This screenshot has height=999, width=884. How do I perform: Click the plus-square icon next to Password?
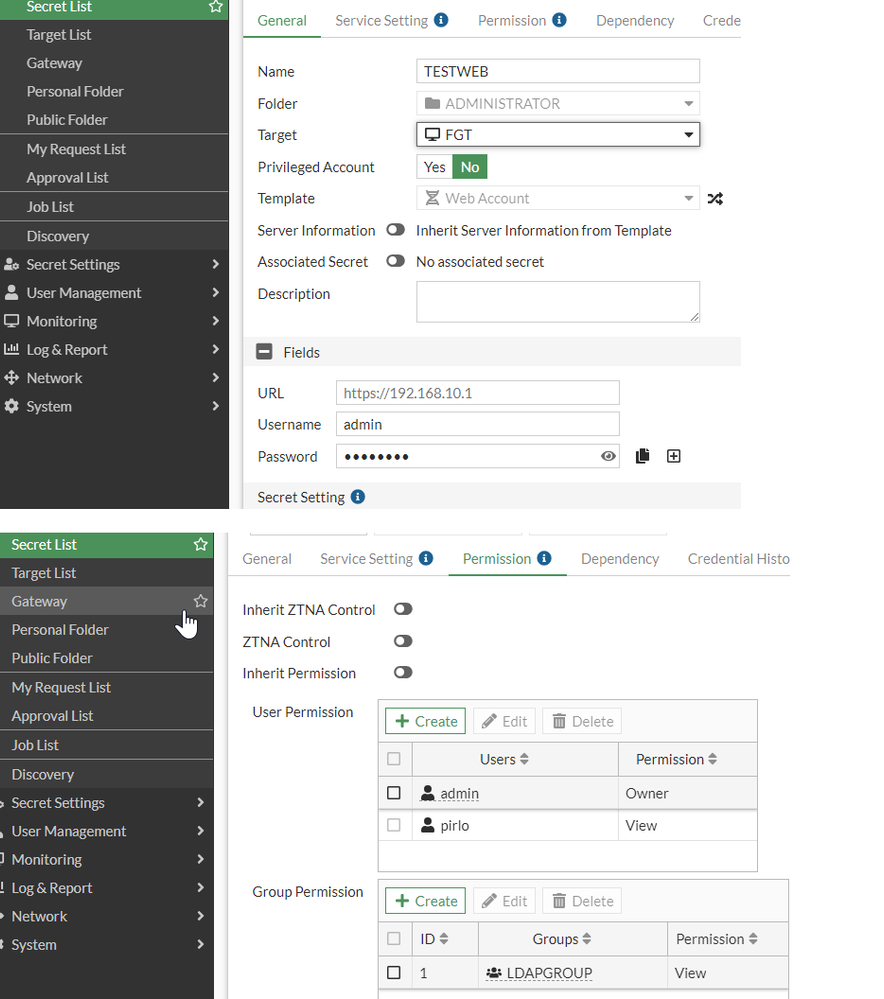tap(674, 456)
